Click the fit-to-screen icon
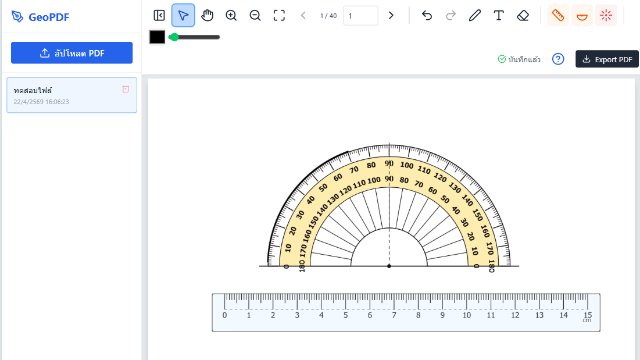 click(x=279, y=16)
